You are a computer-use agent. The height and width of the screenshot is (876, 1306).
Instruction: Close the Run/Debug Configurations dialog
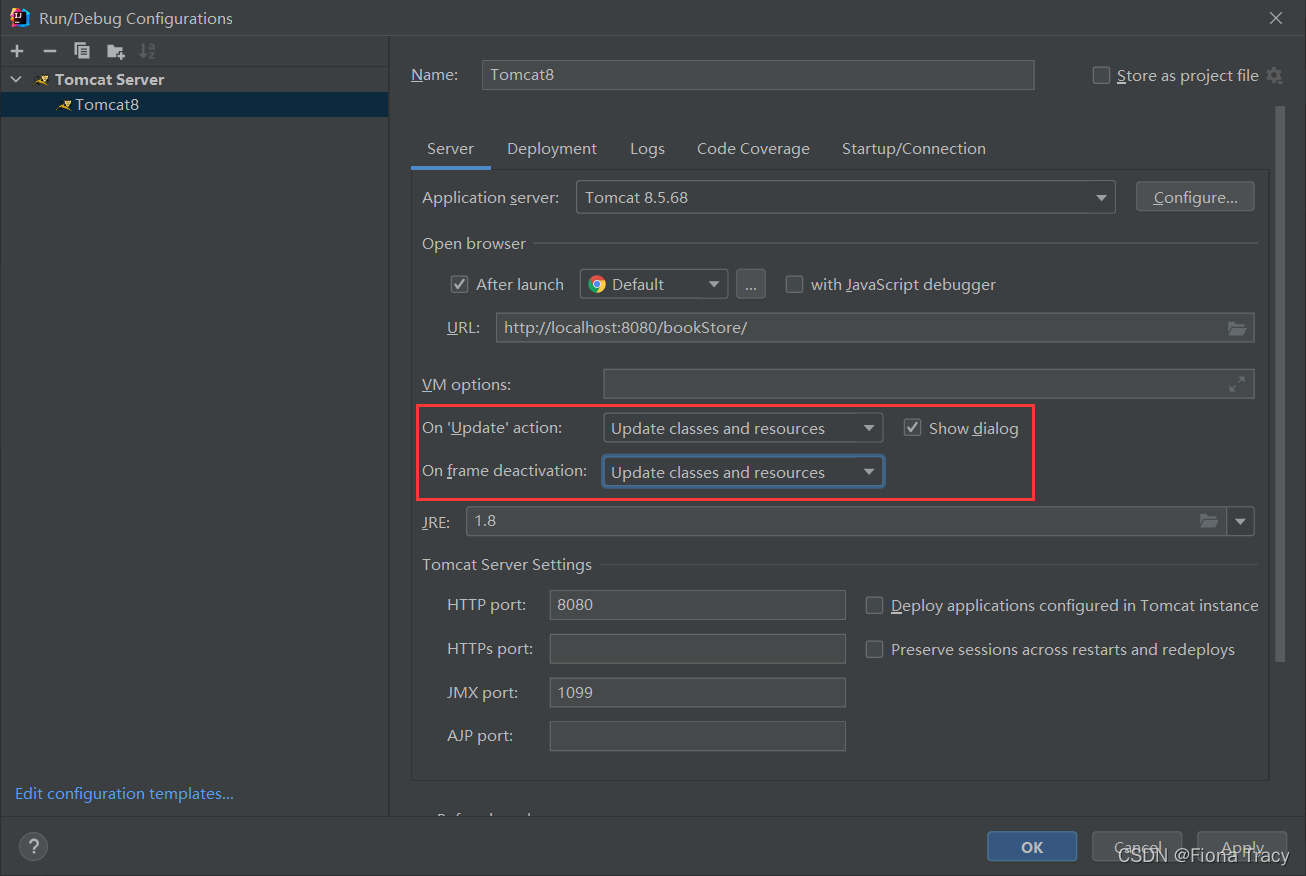point(1275,18)
